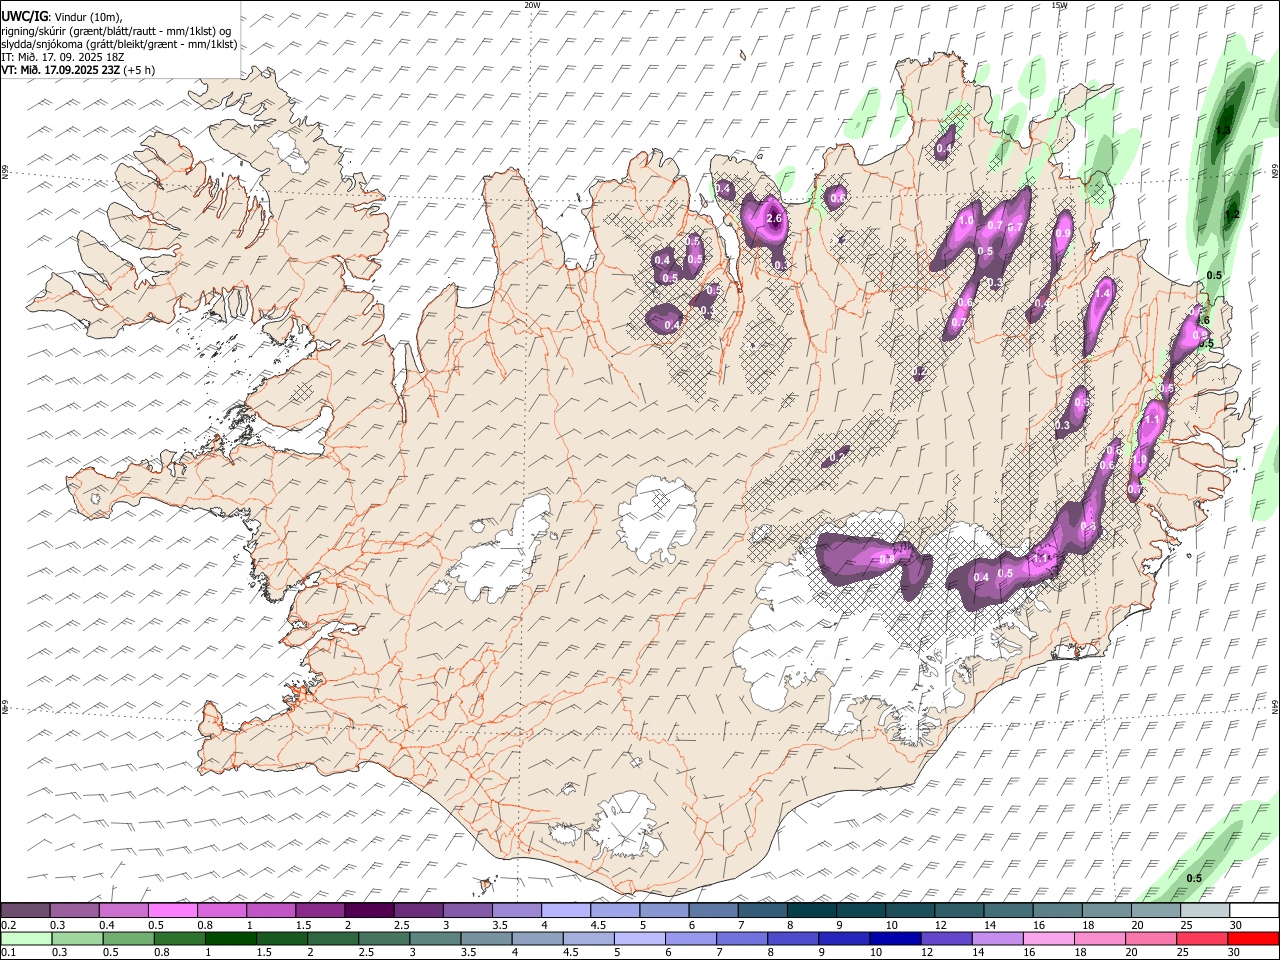Viewport: 1280px width, 960px height.
Task: Click bright red 30 swatch in rain scale
Action: tap(1252, 938)
